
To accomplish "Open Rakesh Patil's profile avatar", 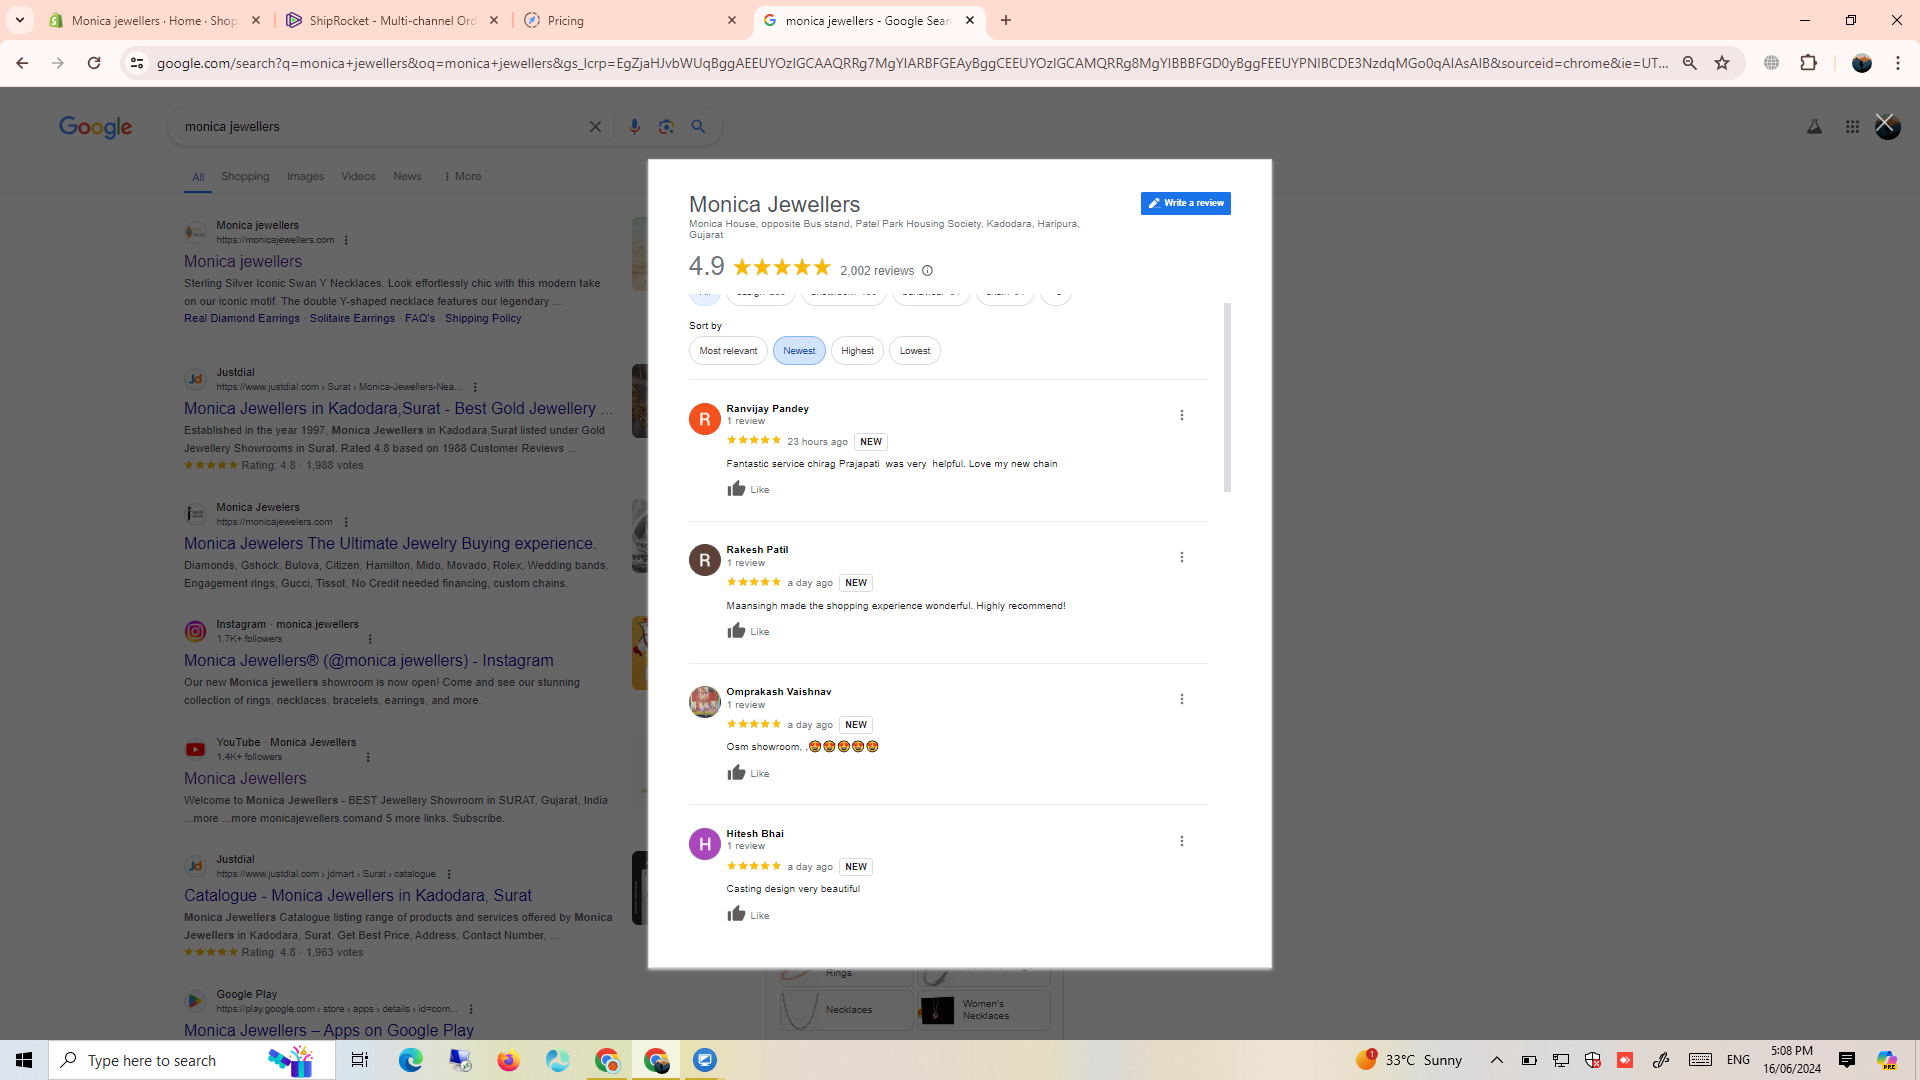I will [705, 560].
